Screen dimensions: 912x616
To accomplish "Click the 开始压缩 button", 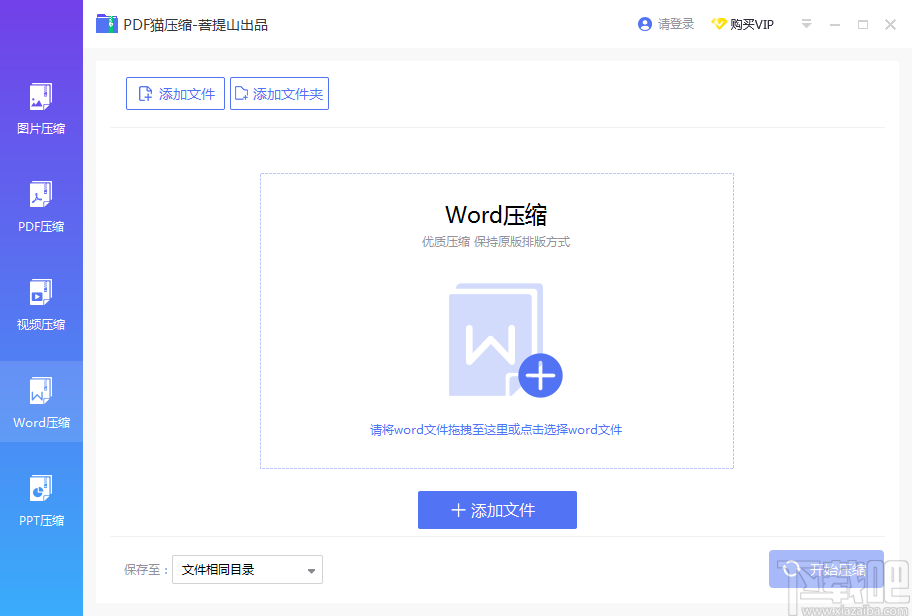I will pos(826,568).
